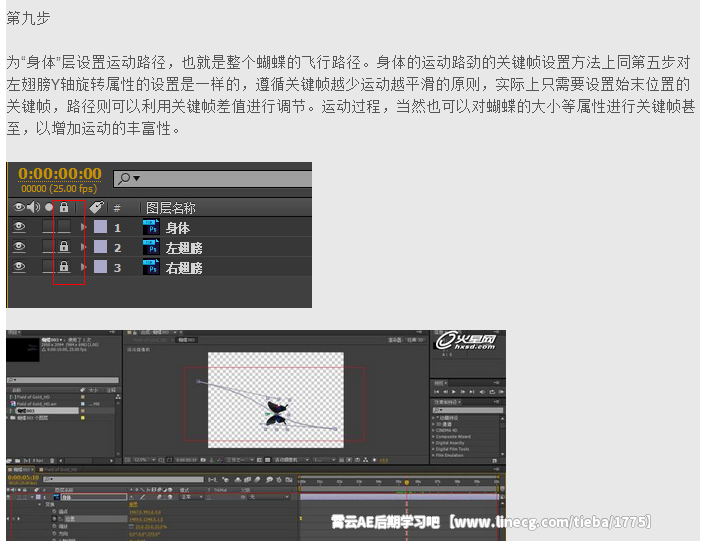Viewport: 702px width, 541px height.
Task: Click the label color swatch of layer 3
Action: click(99, 267)
